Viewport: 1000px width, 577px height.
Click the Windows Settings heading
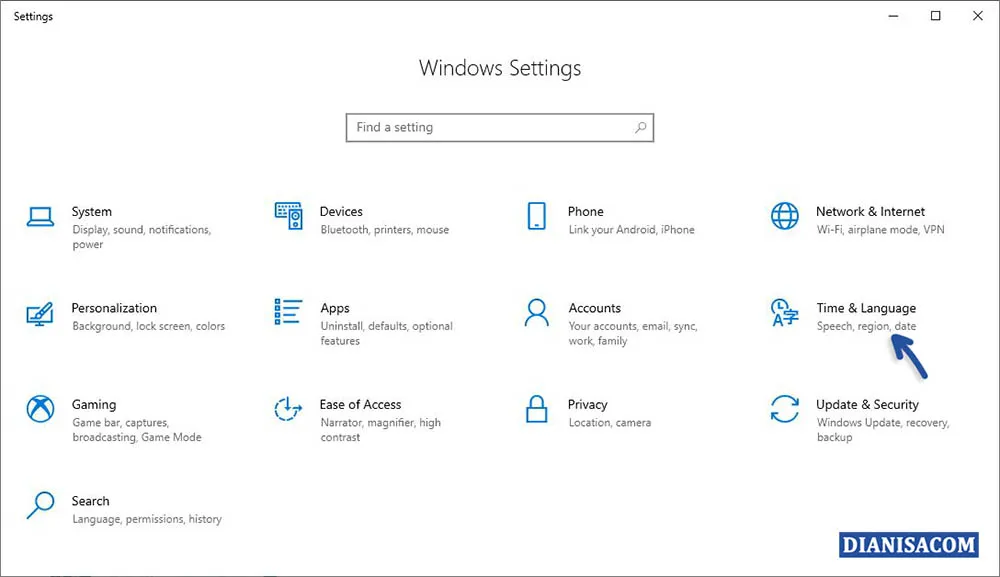point(500,68)
